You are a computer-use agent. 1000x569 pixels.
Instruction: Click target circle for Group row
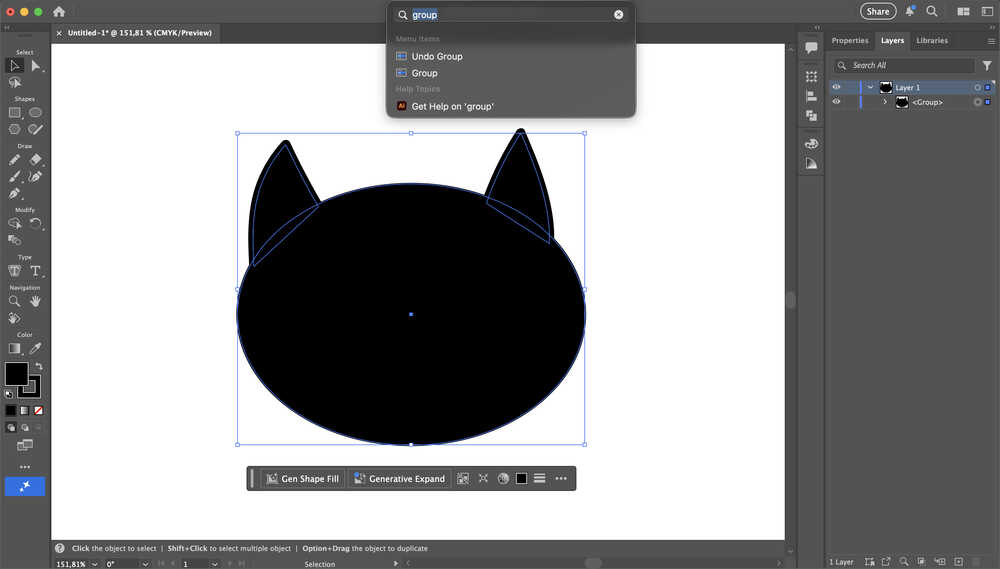tap(977, 102)
